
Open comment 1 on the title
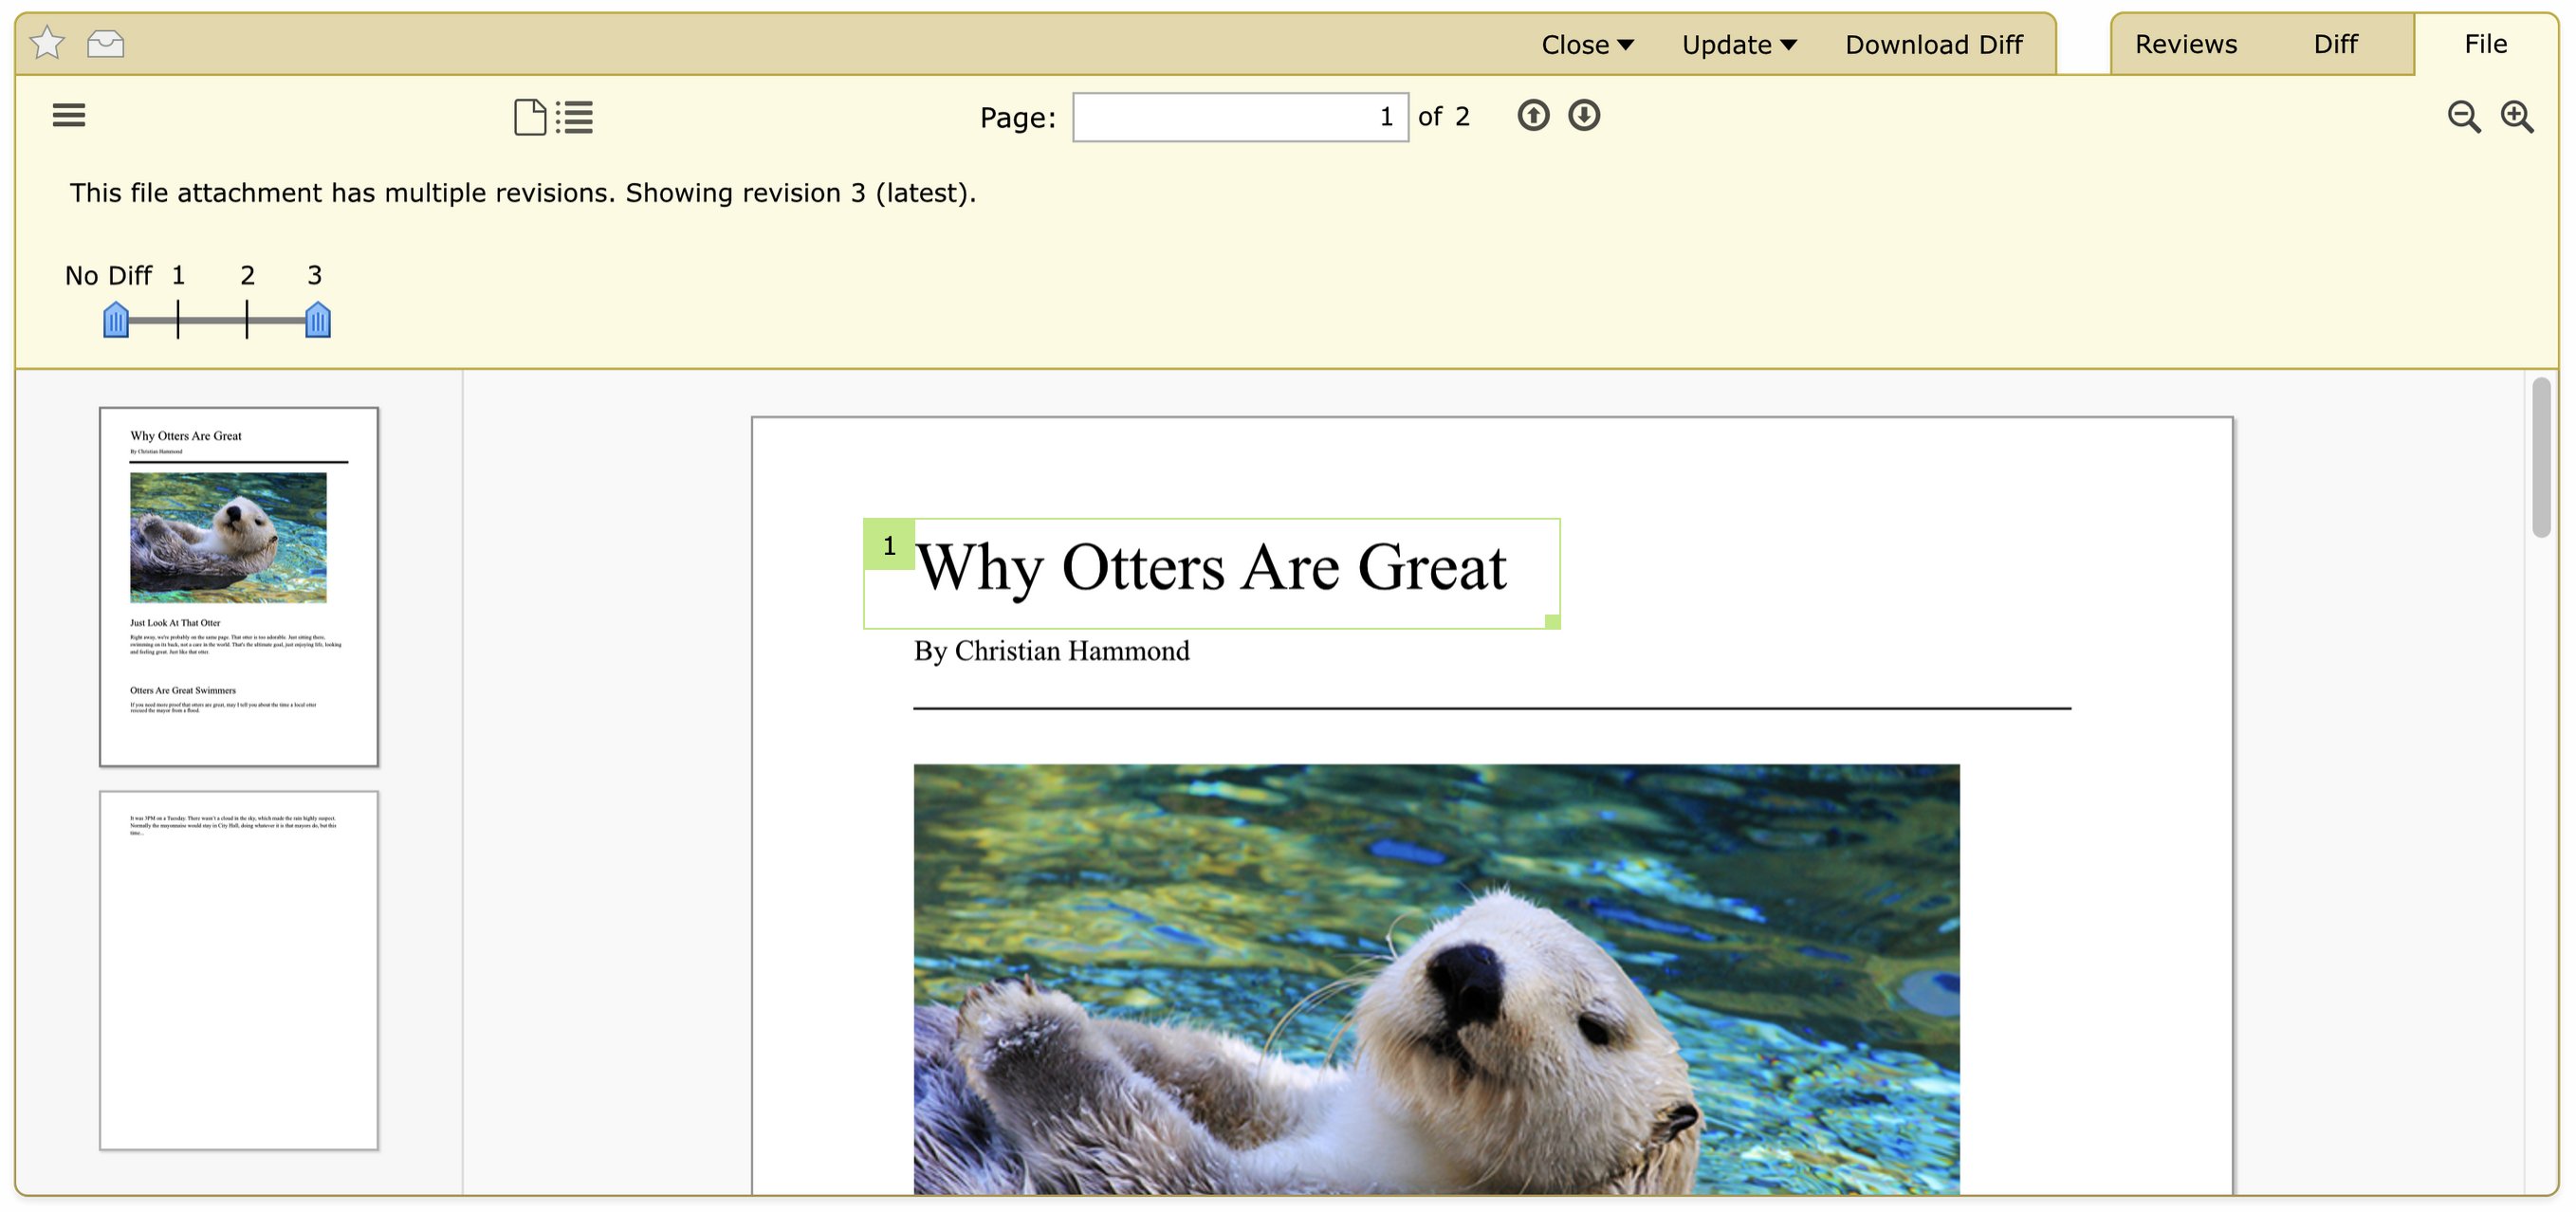point(888,545)
